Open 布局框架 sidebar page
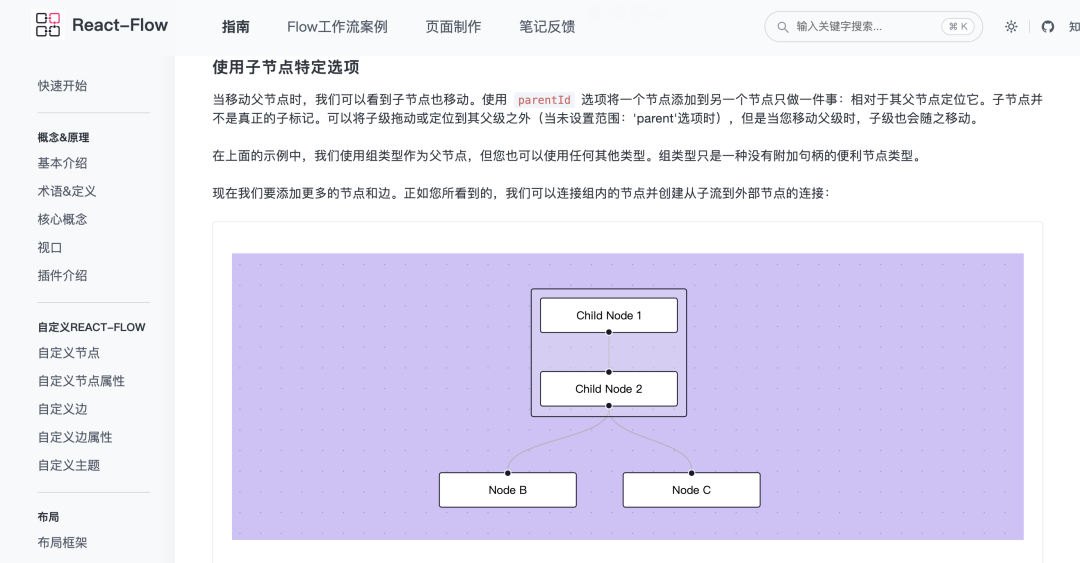Image resolution: width=1080 pixels, height=563 pixels. pyautogui.click(x=63, y=543)
